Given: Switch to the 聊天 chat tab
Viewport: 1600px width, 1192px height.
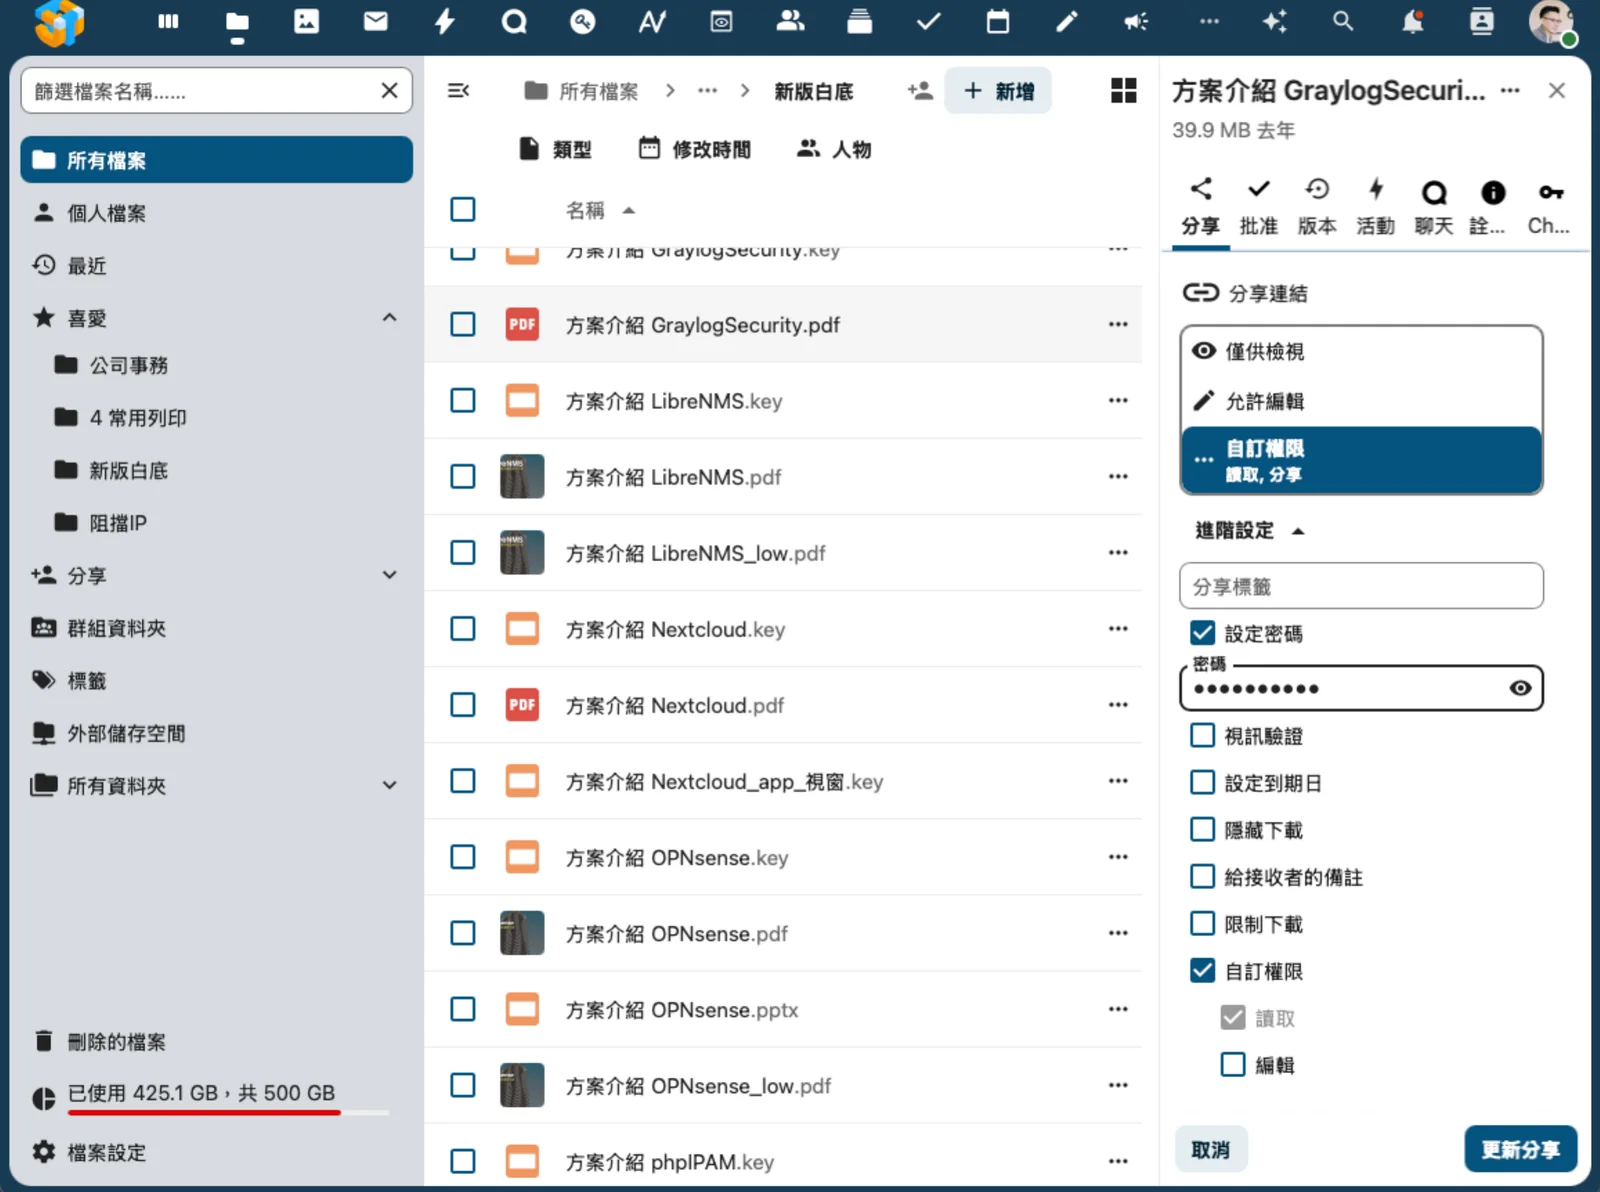Looking at the screenshot, I should pyautogui.click(x=1434, y=207).
